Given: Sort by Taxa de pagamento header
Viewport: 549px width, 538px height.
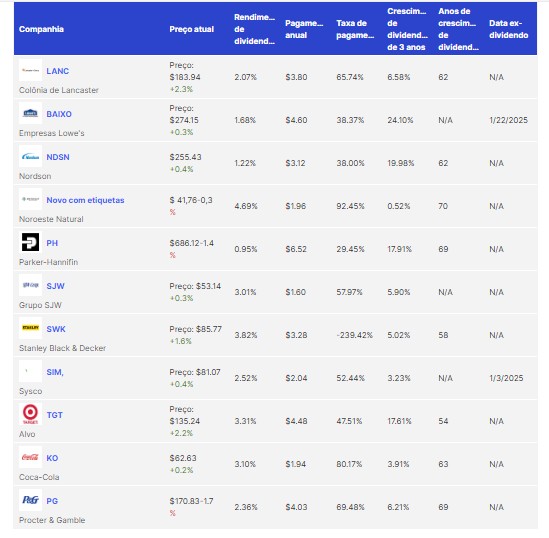Looking at the screenshot, I should [355, 29].
